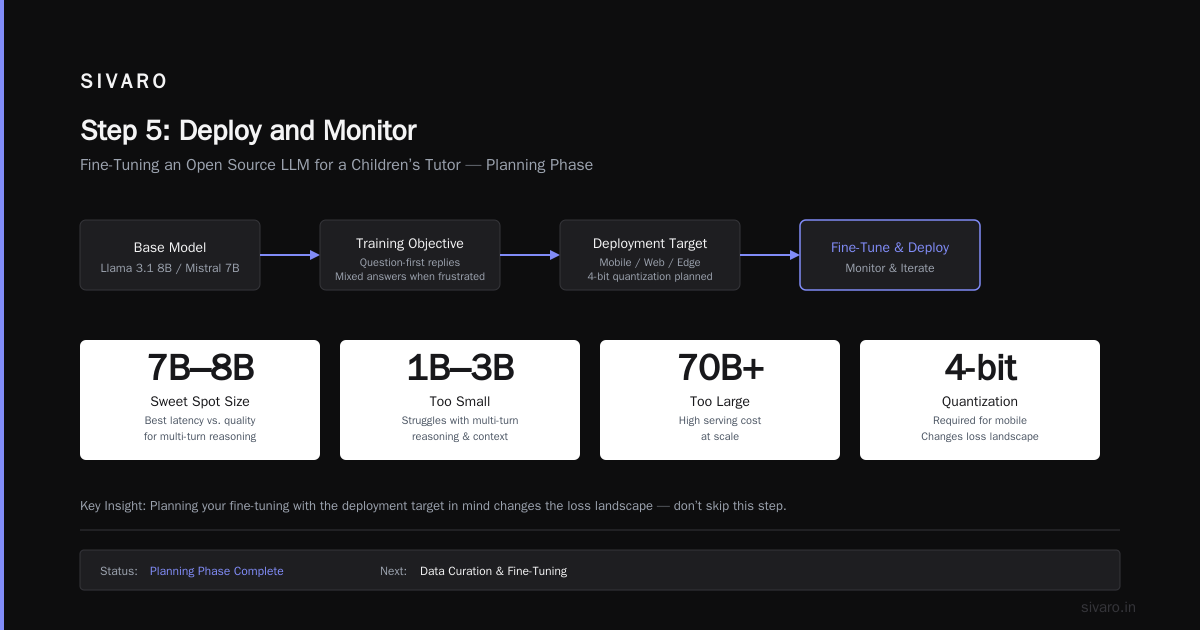Open the Training Objective flow box
Screen dimensions: 1200x630
pos(410,255)
